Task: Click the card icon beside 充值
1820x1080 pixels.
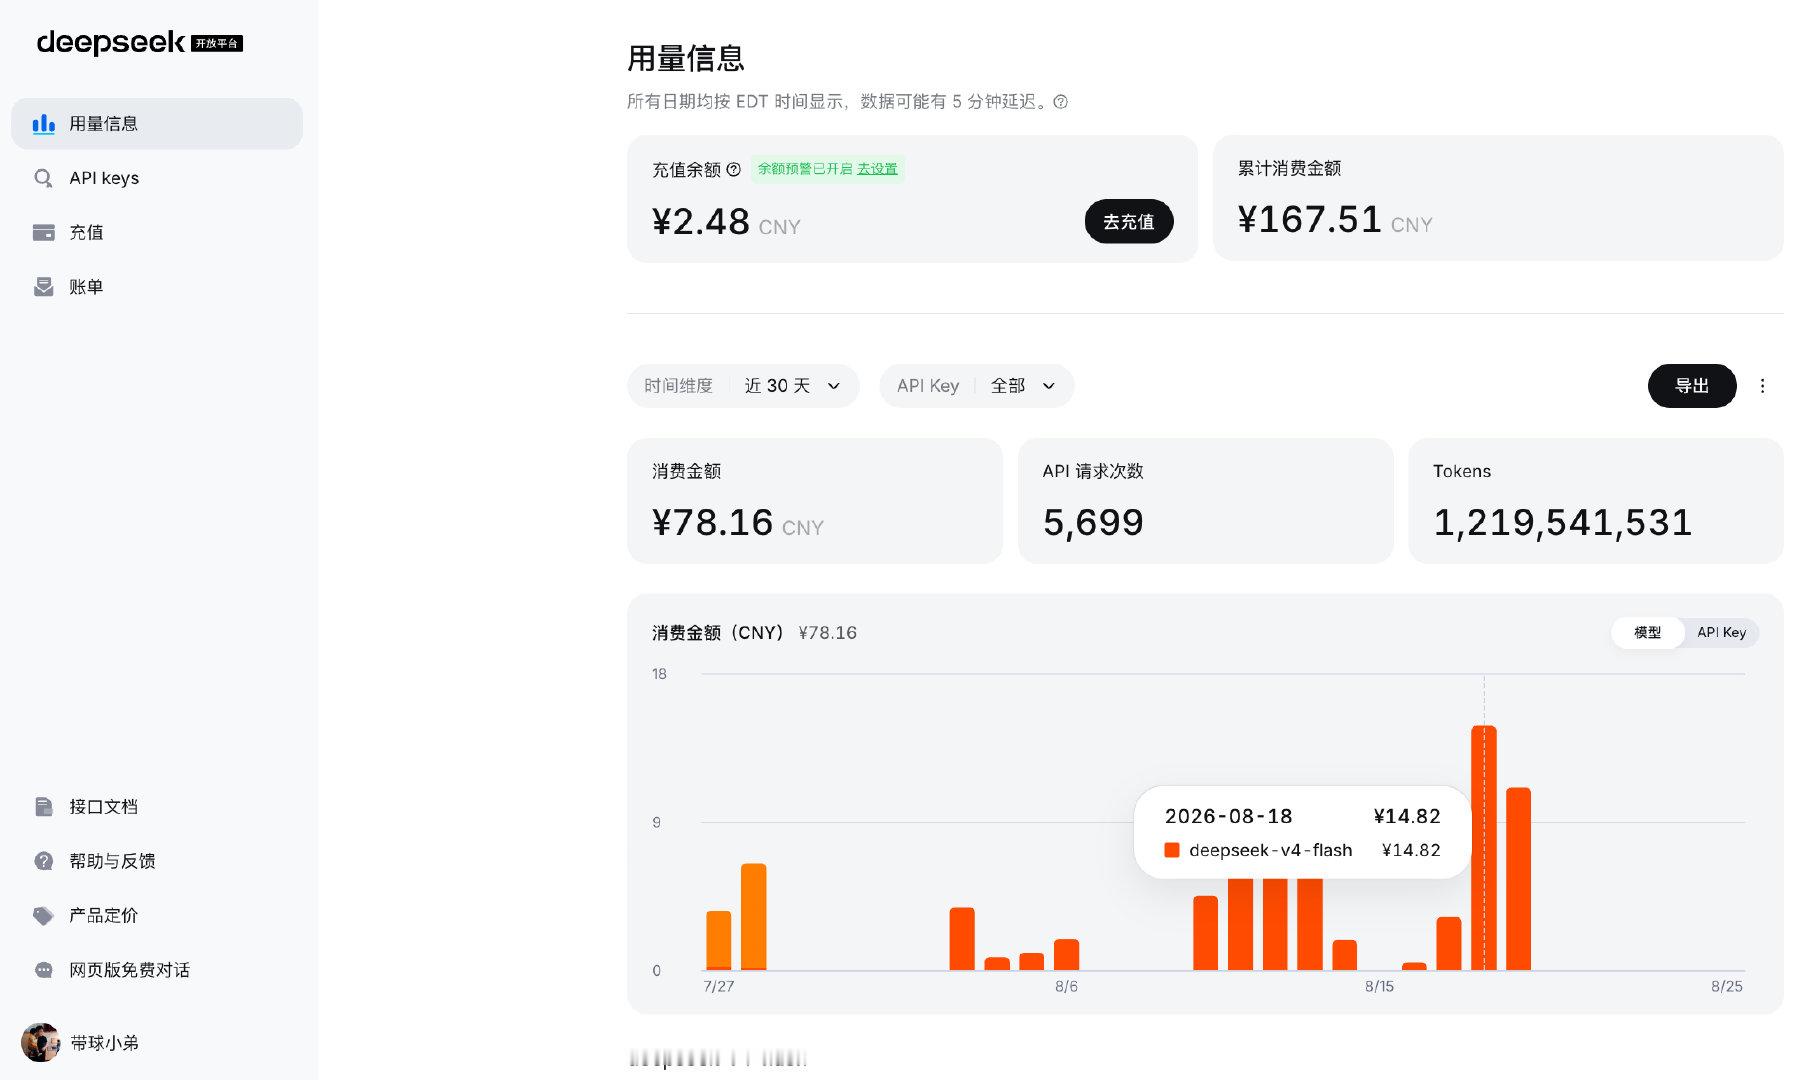Action: (43, 232)
